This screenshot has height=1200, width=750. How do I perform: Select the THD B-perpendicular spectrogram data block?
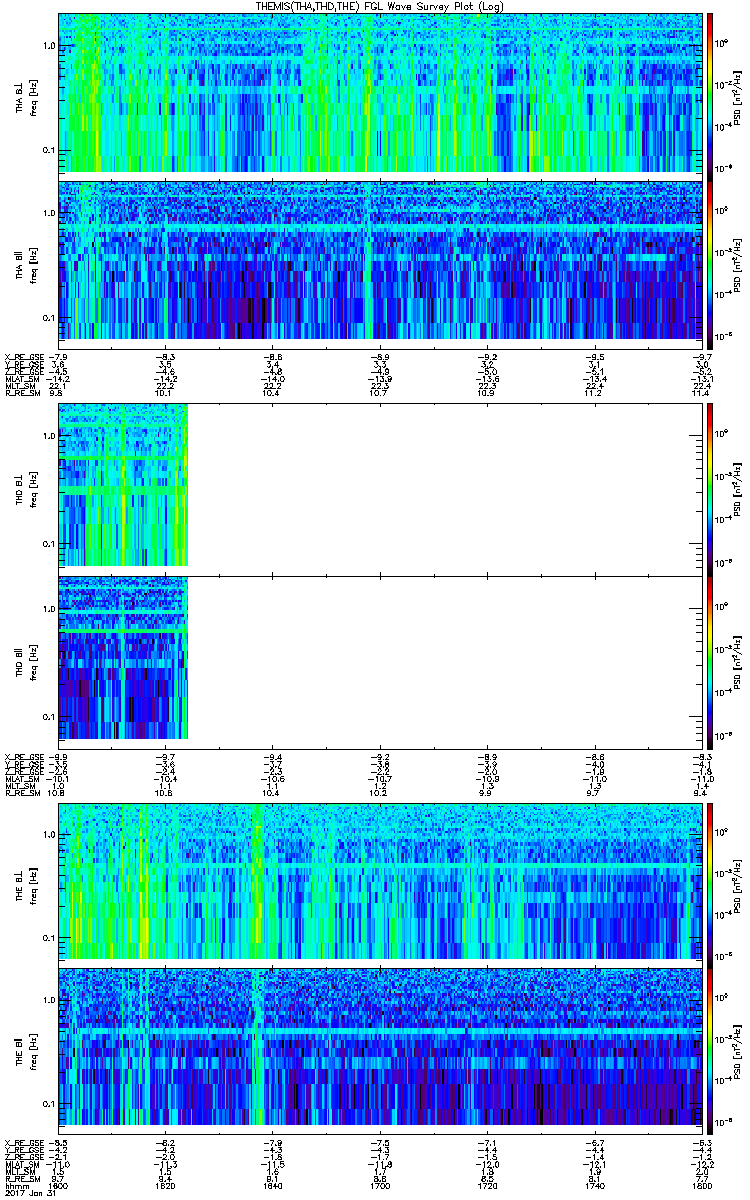[123, 484]
